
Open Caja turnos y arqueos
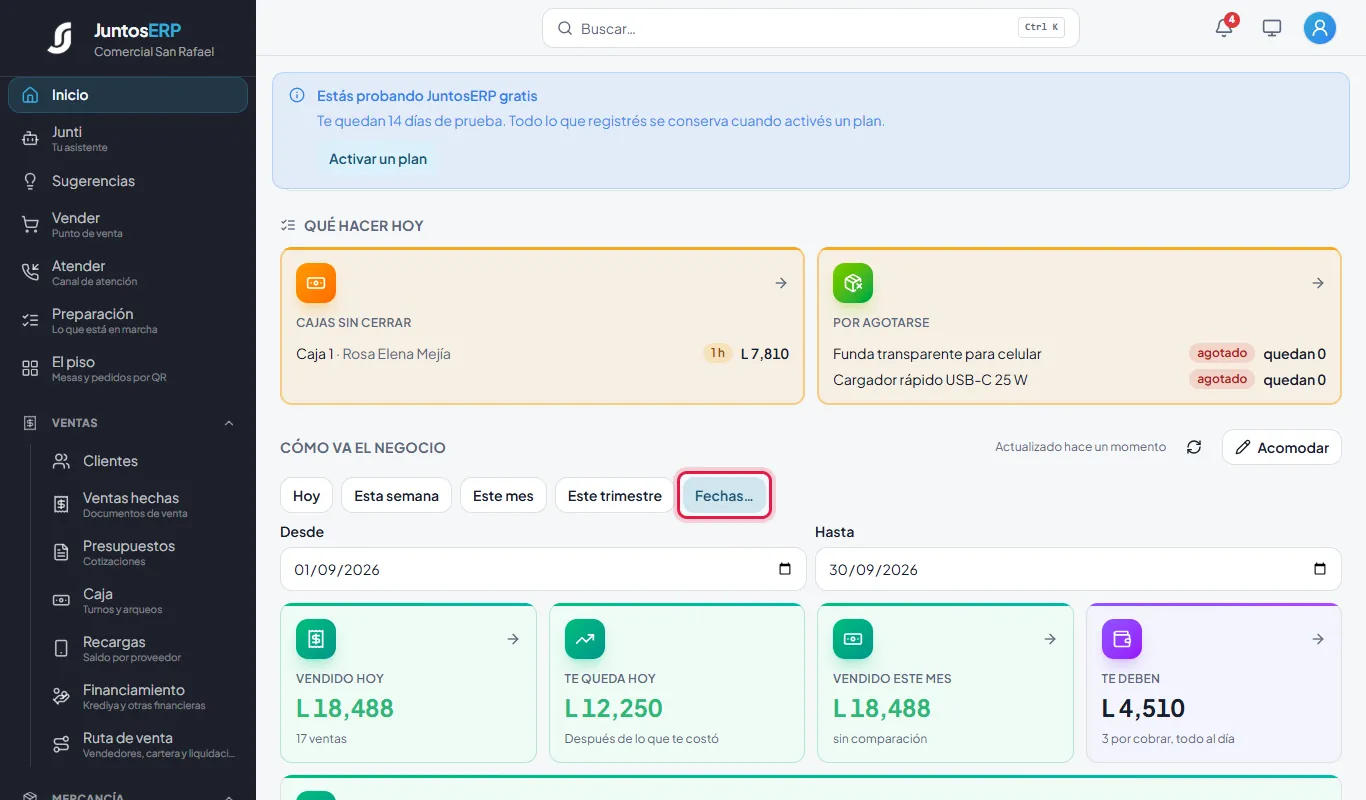click(x=143, y=601)
